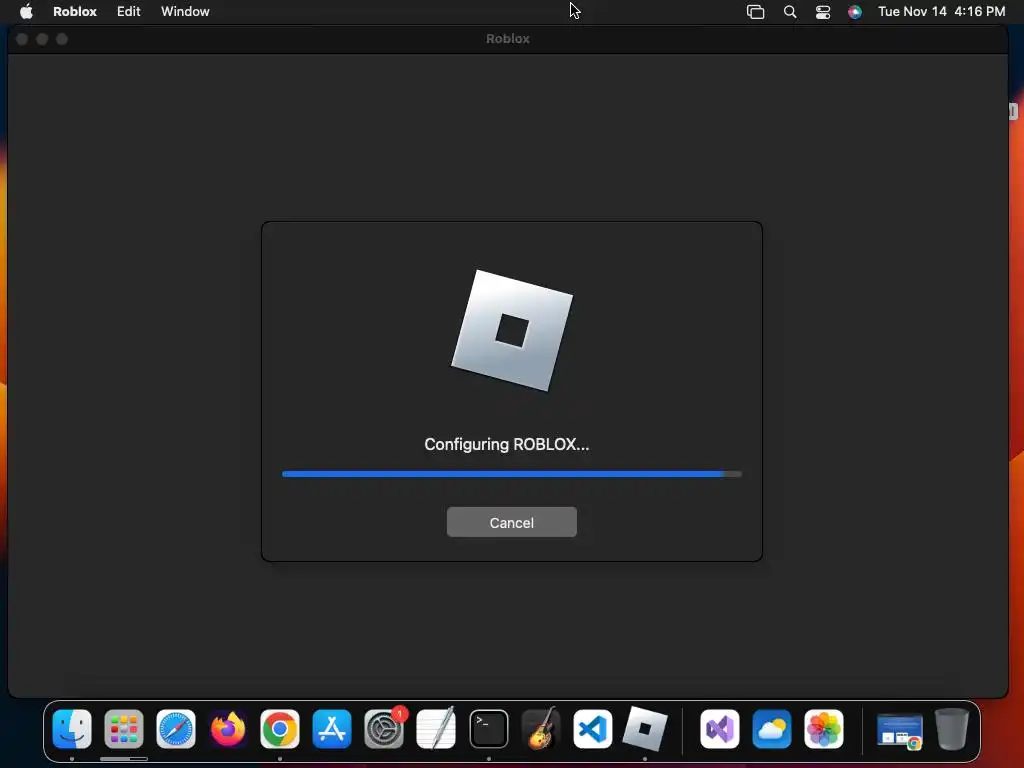Click the Roblox icon in Dock
1024x768 pixels.
[645, 729]
